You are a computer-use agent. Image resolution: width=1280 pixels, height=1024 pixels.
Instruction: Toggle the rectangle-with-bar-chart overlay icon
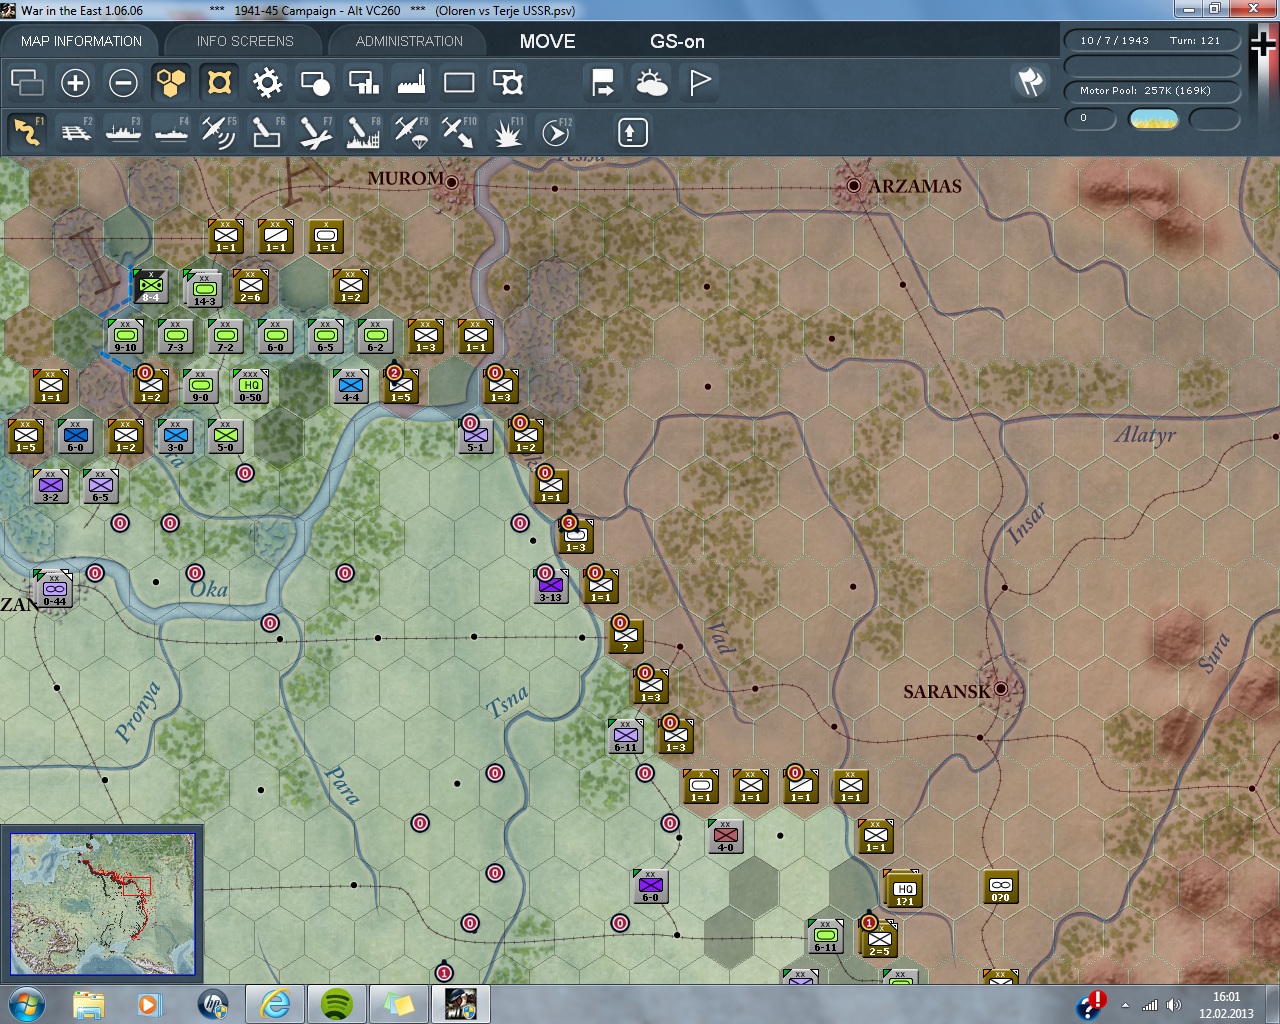363,82
